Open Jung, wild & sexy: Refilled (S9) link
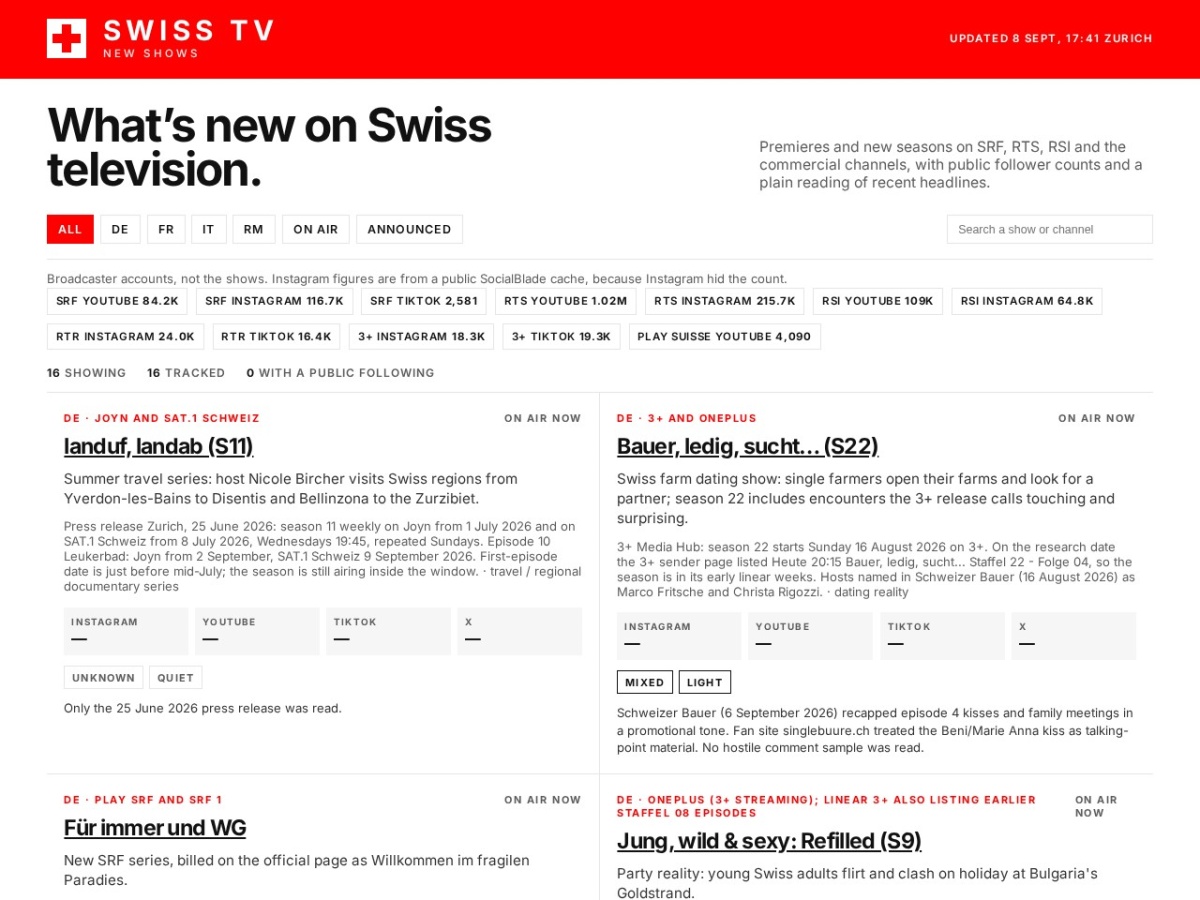This screenshot has height=900, width=1200. tap(769, 841)
